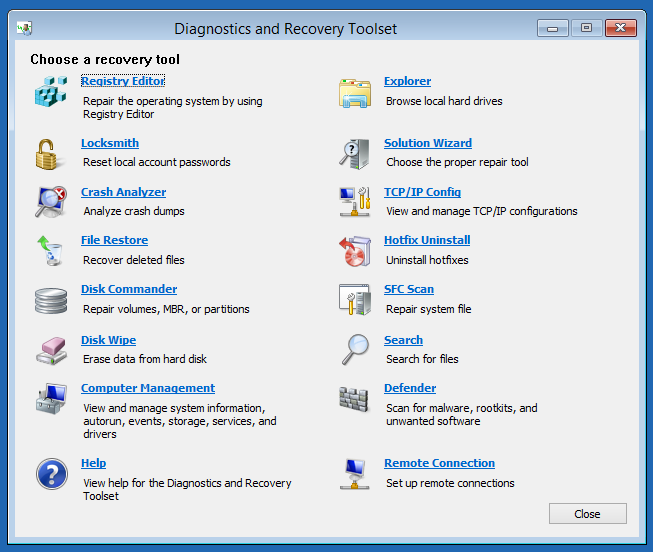Click the 'Search for files' description
Viewport: 653px width, 552px height.
(x=422, y=359)
